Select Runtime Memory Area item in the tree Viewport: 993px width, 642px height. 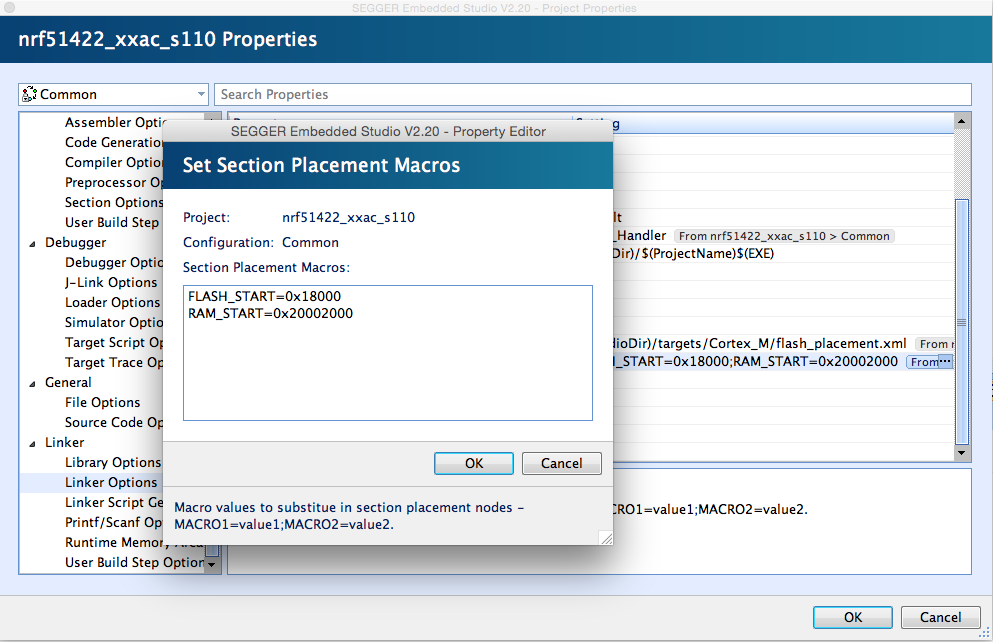(x=134, y=543)
